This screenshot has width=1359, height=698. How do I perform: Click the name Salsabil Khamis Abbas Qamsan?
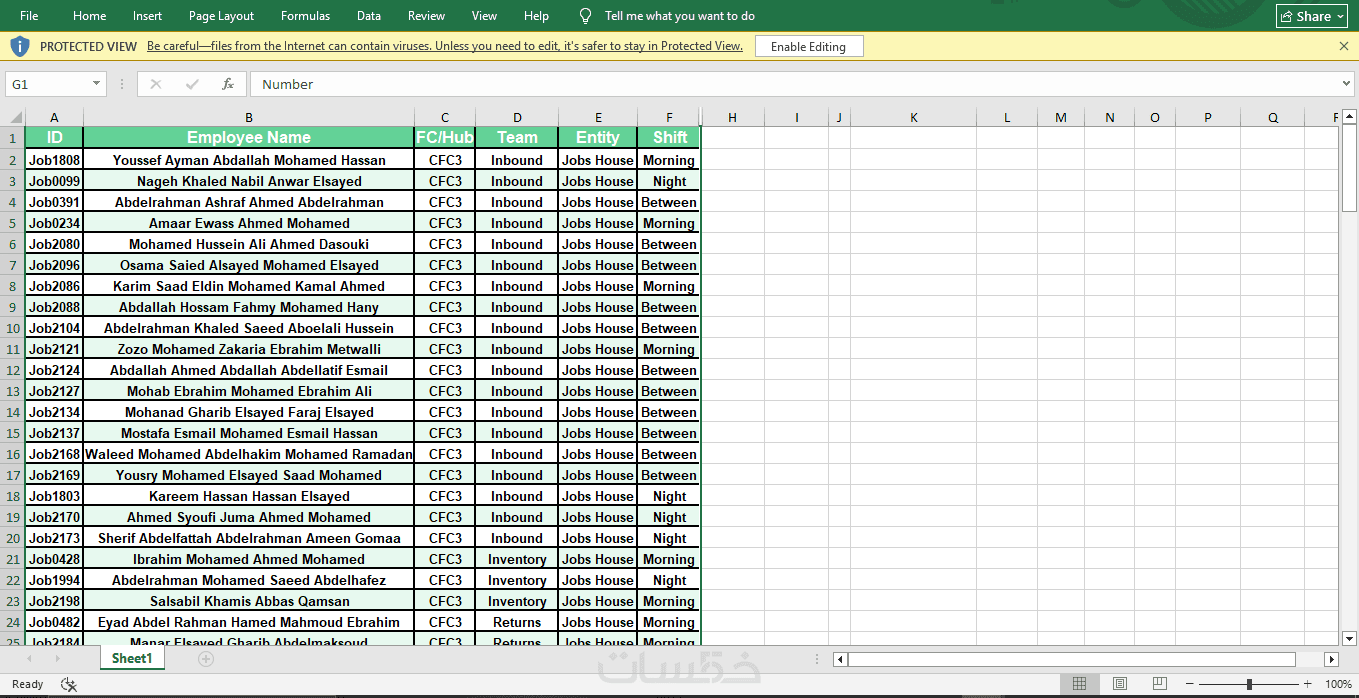(249, 601)
